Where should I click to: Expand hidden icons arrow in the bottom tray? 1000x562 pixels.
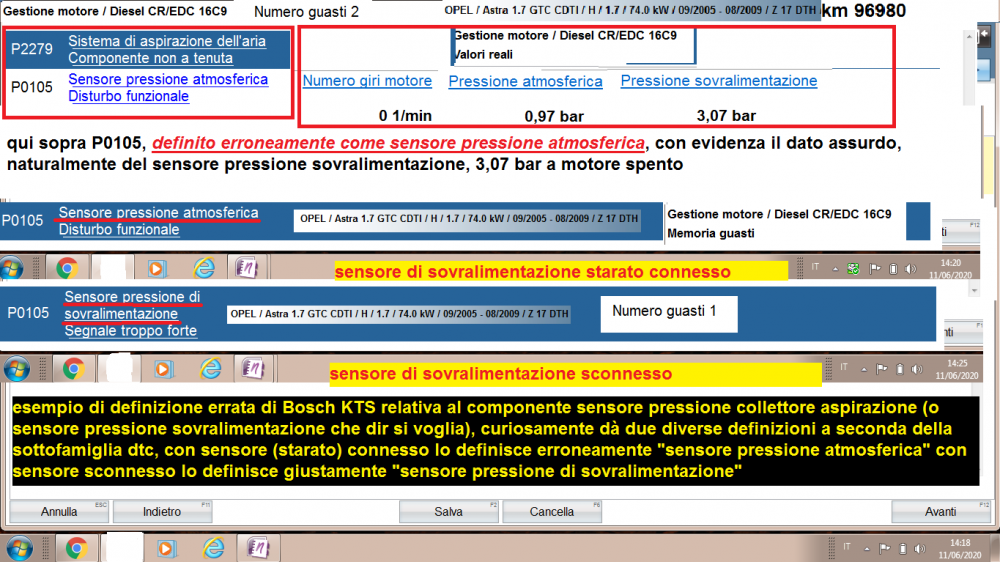click(x=866, y=548)
